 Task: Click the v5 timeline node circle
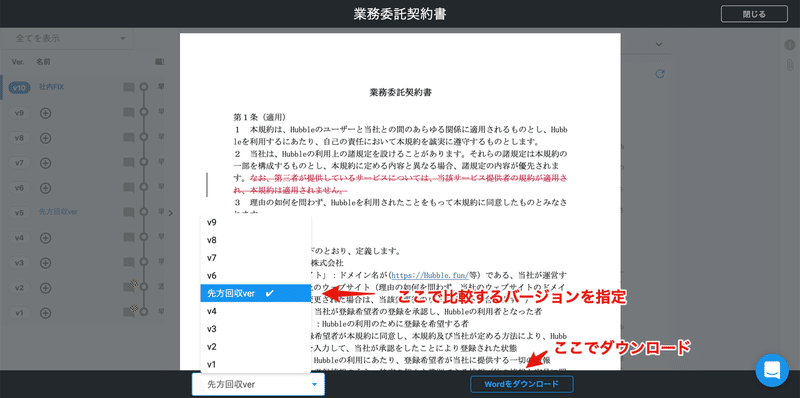(144, 212)
